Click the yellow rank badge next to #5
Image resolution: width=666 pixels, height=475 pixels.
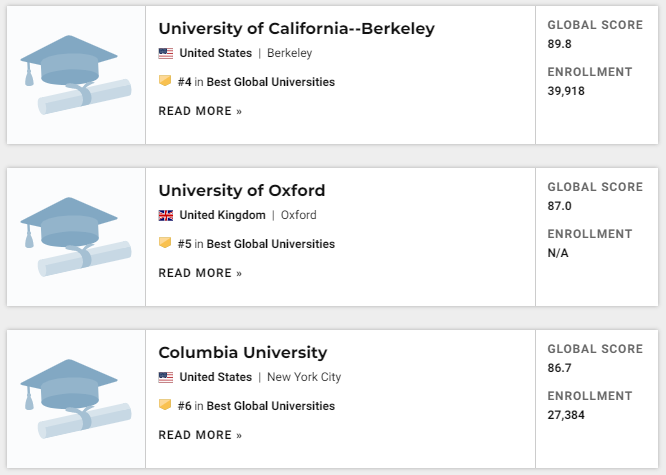(165, 243)
